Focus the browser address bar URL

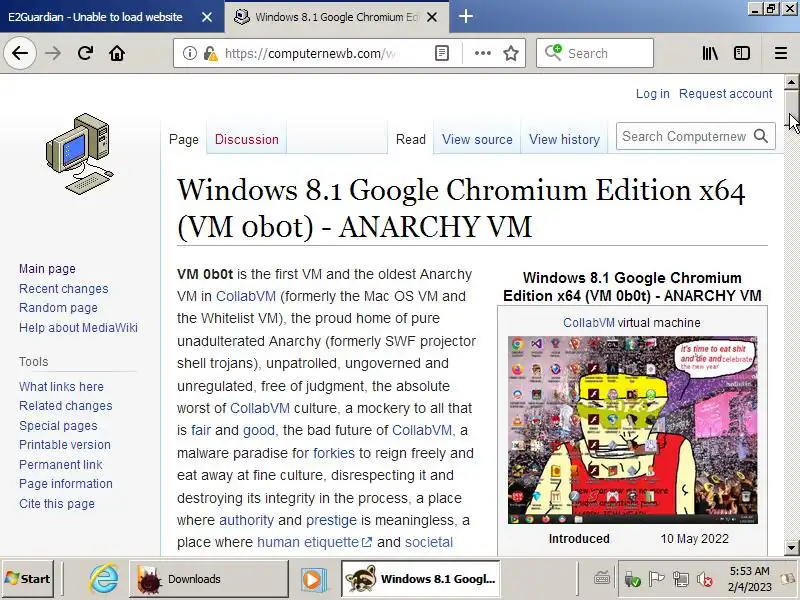[310, 53]
